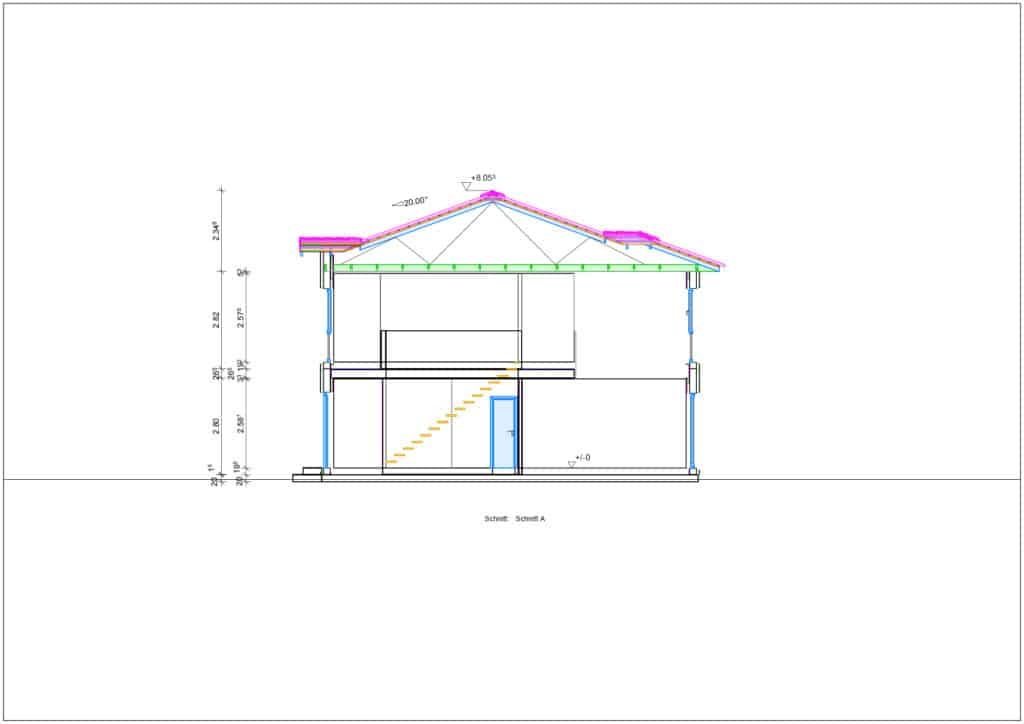Select the 2.34 roof height dimension
The image size is (1024, 724).
pos(216,230)
